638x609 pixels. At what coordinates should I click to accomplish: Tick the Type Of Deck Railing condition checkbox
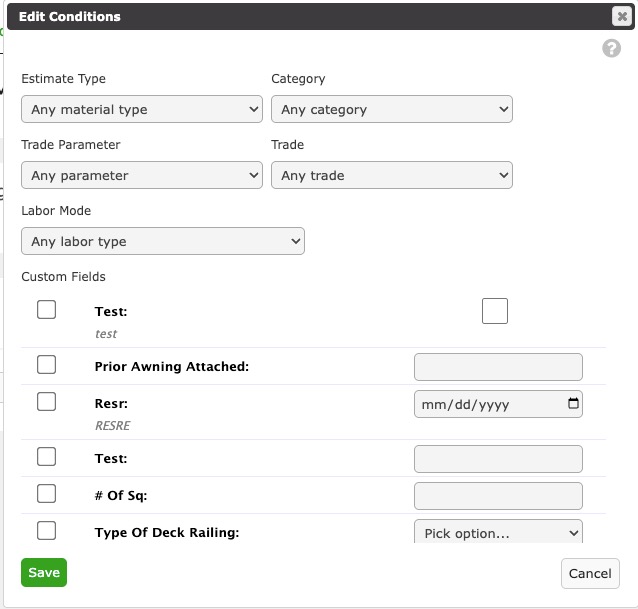point(46,530)
